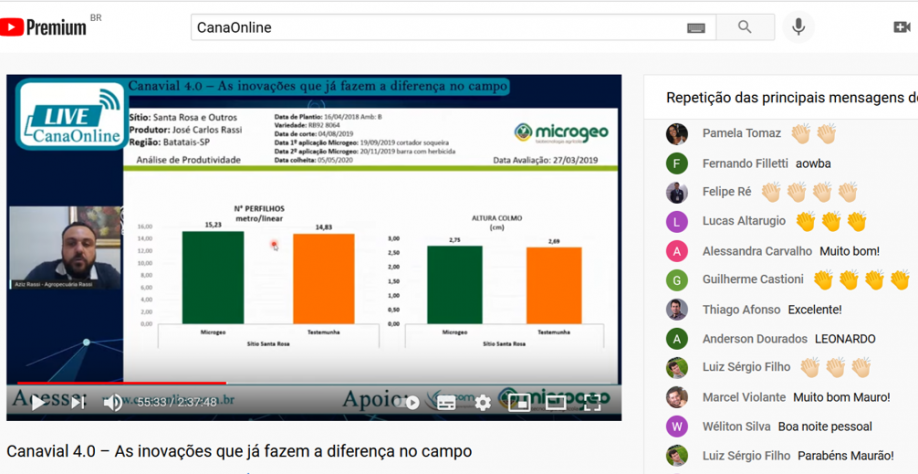Click Pamela Tomaz's avatar in chat

(x=677, y=134)
